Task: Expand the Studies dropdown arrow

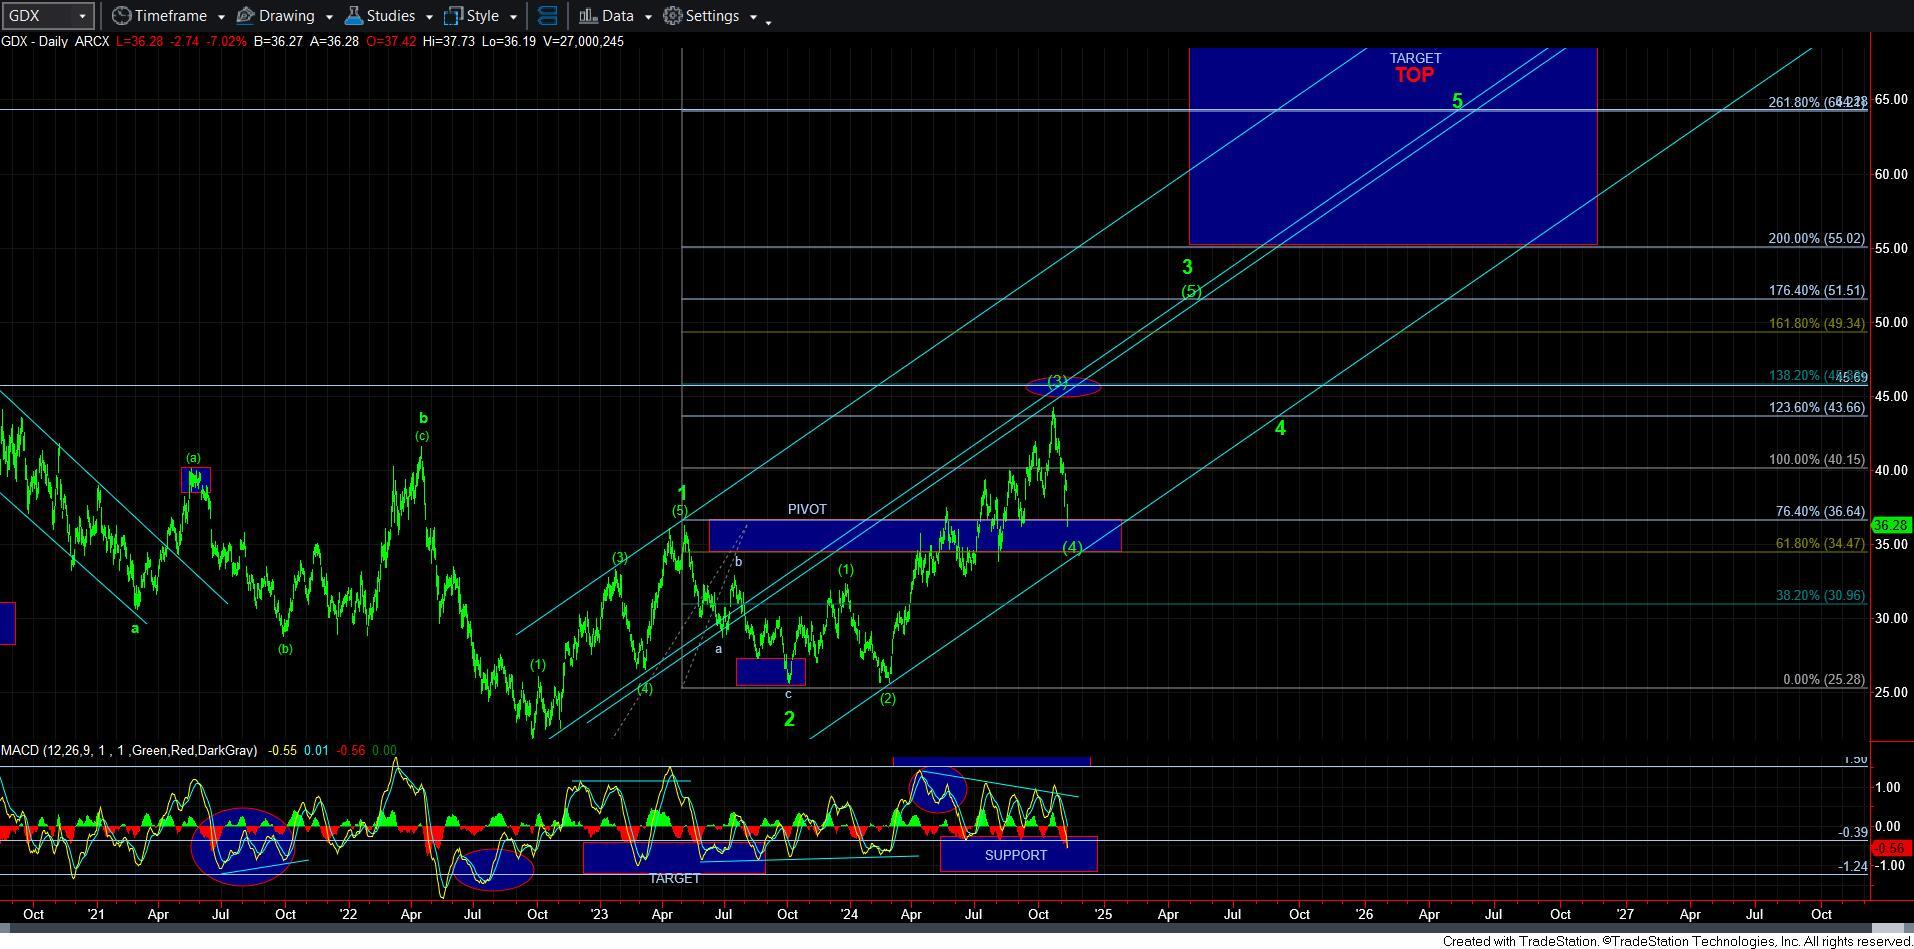Action: (429, 17)
